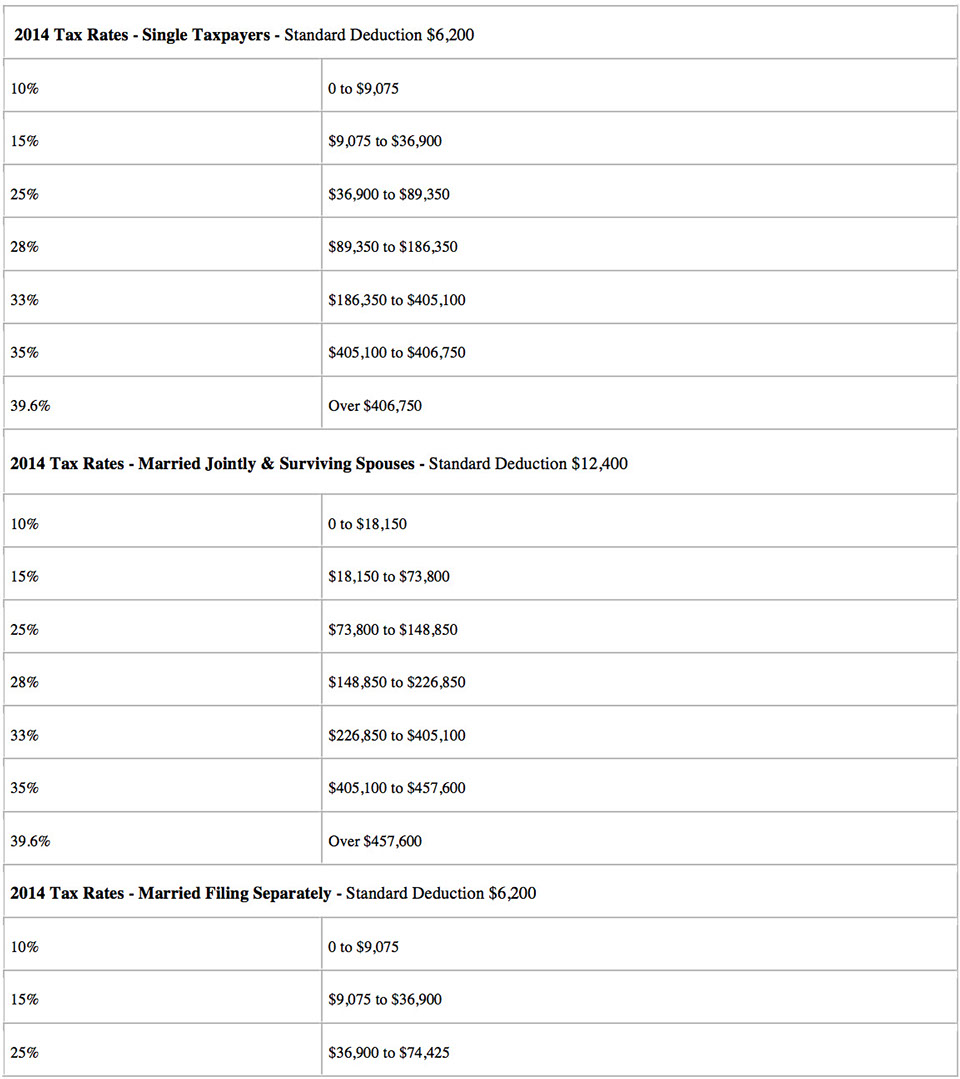Select the $18,150 to $73,800 cell
This screenshot has height=1079, width=960.
tap(389, 576)
